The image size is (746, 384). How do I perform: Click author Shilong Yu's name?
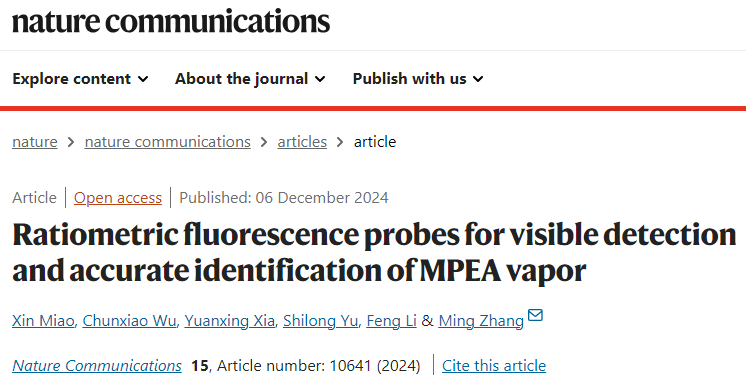(x=320, y=321)
